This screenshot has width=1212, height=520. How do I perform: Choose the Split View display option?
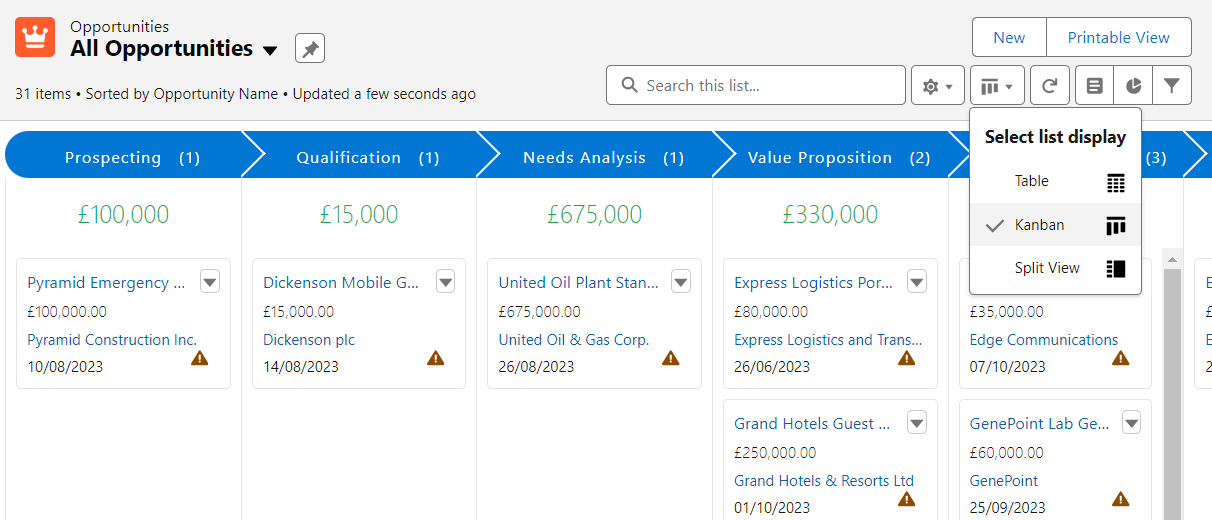coord(1055,268)
